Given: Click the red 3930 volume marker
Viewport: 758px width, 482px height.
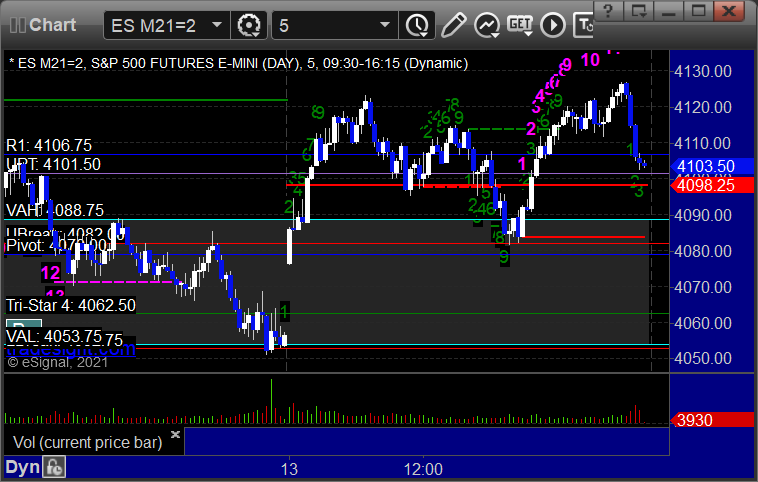Looking at the screenshot, I should click(x=712, y=420).
